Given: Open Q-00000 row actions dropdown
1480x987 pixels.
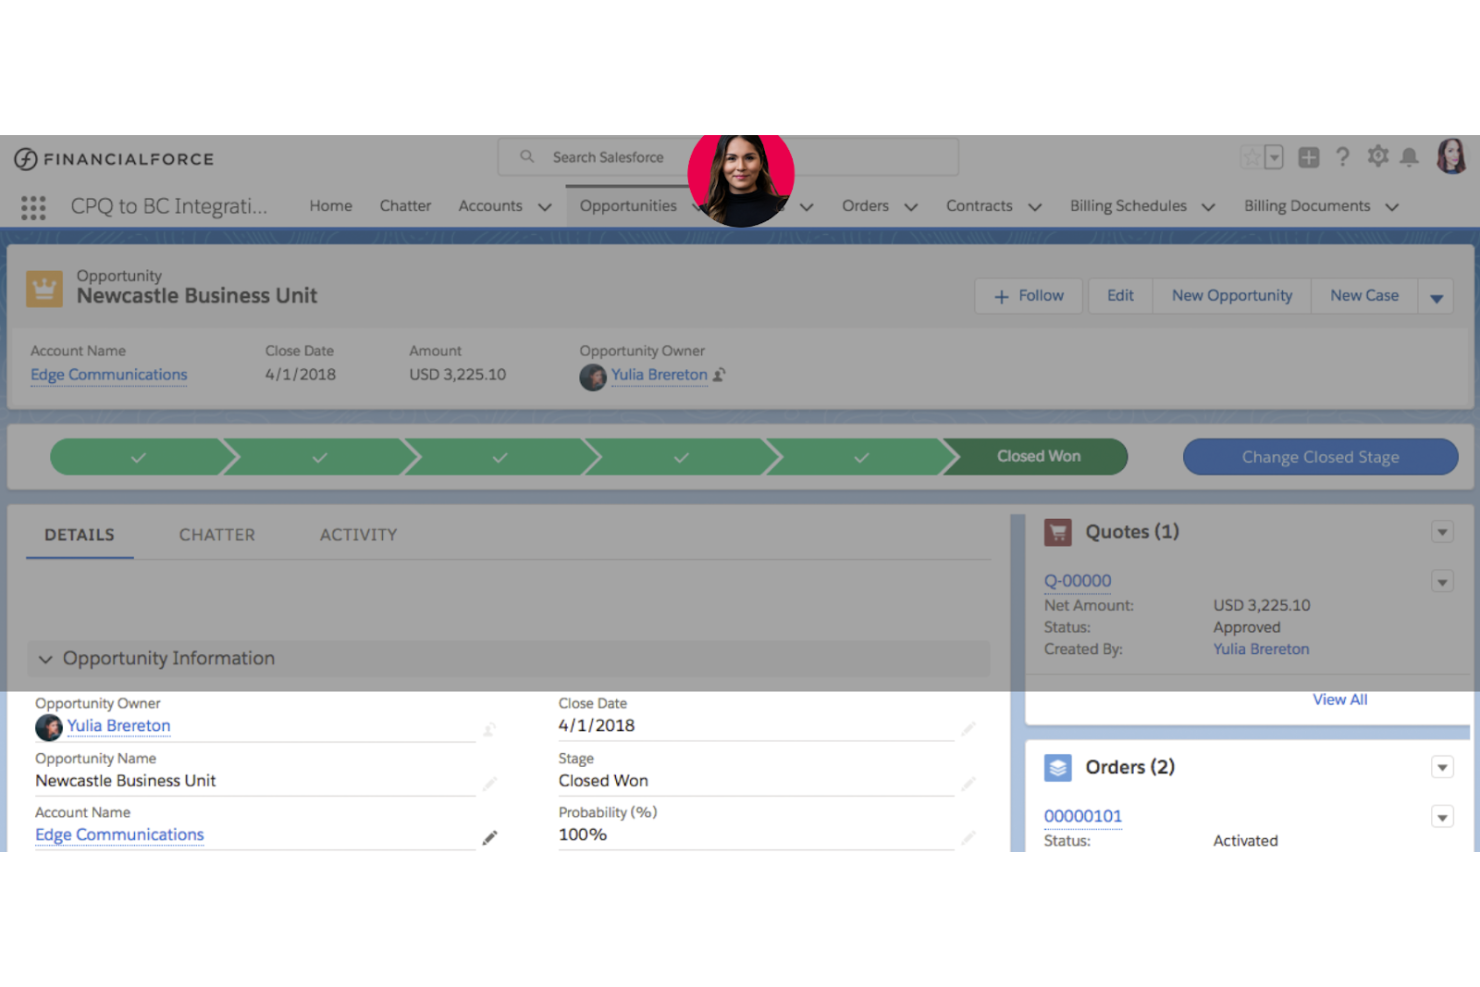Looking at the screenshot, I should pyautogui.click(x=1442, y=582).
